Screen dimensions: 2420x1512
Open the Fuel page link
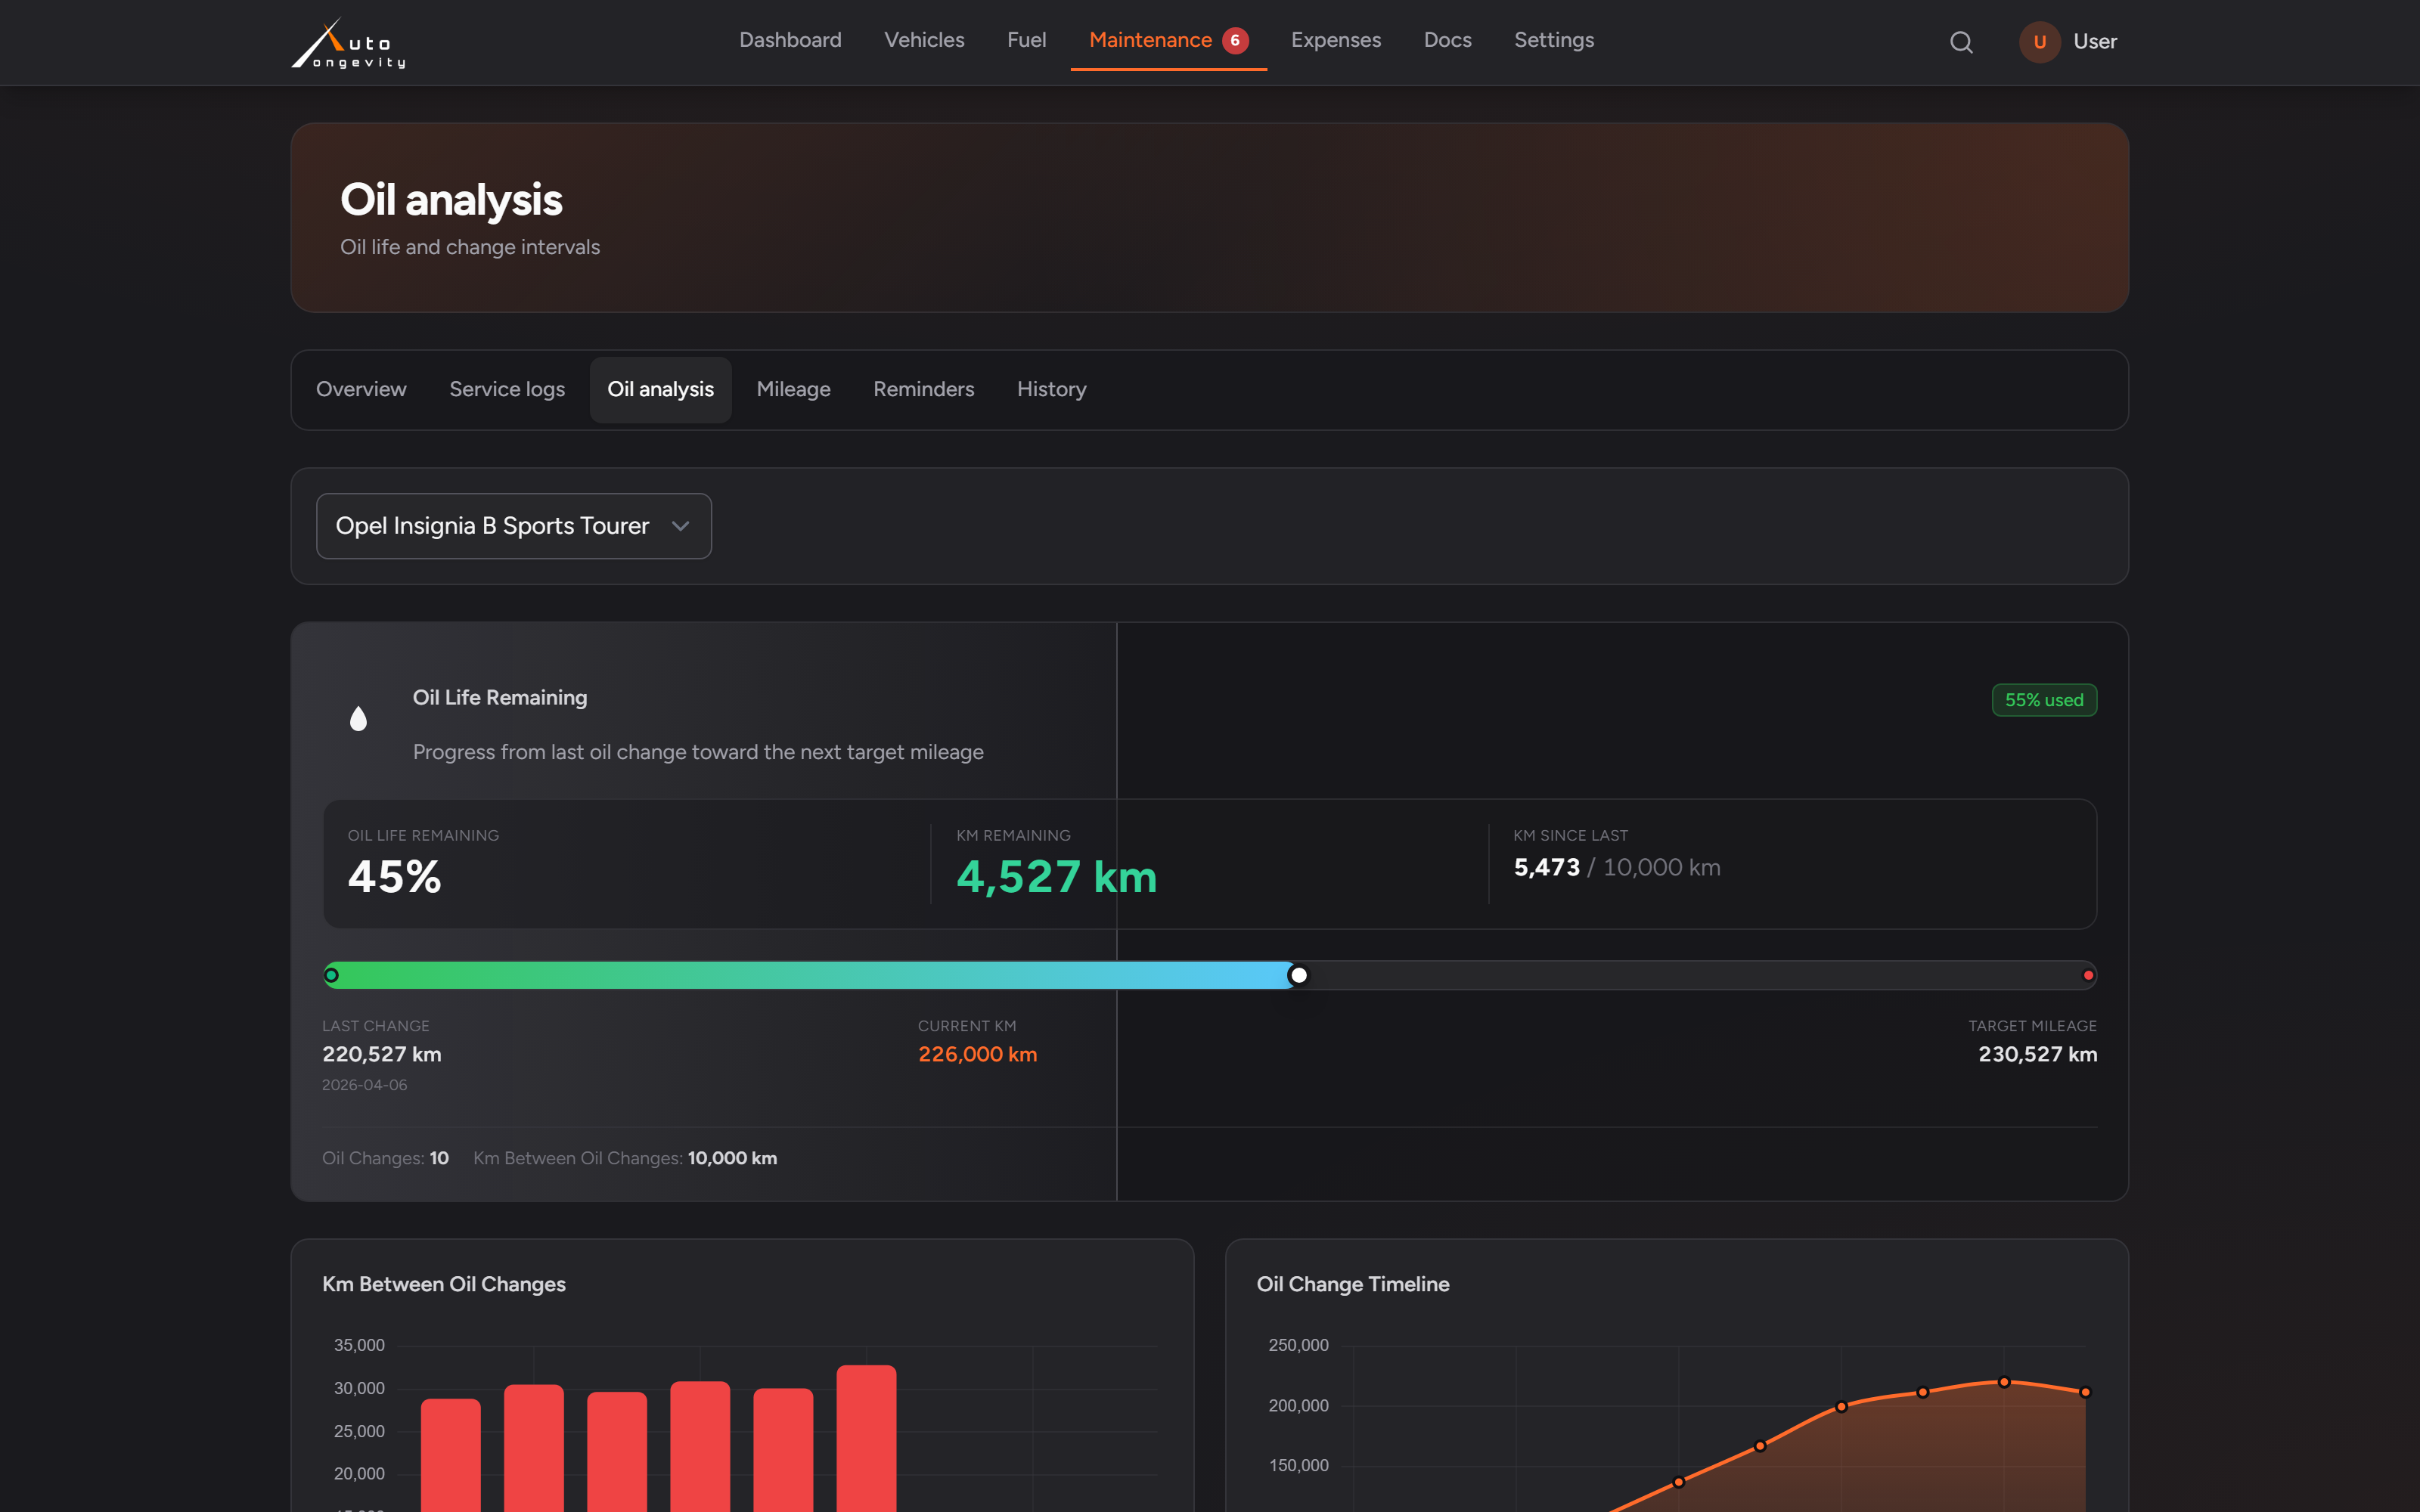coord(1026,40)
